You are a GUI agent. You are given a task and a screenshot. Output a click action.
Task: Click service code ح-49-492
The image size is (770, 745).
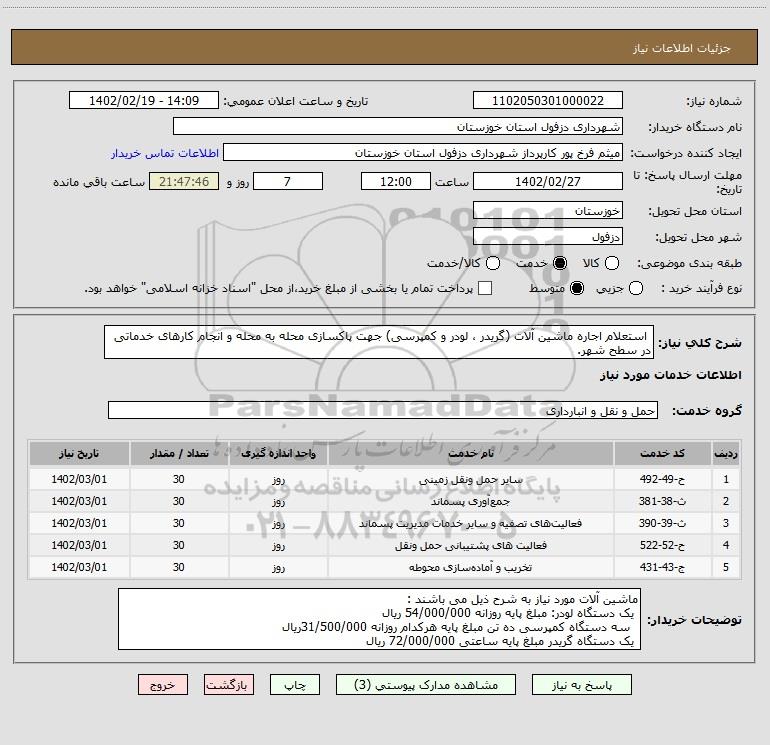pos(662,479)
